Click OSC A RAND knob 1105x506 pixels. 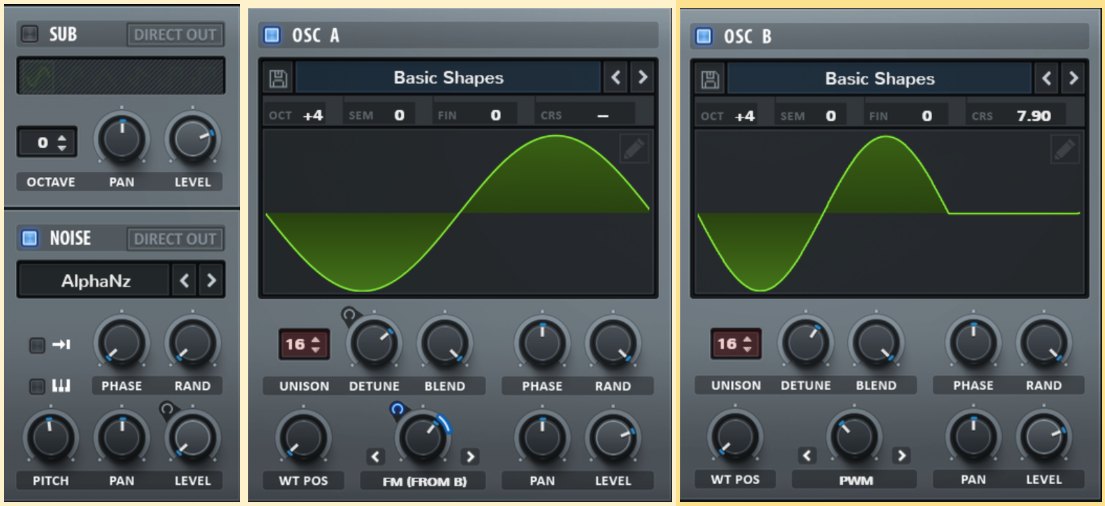612,343
